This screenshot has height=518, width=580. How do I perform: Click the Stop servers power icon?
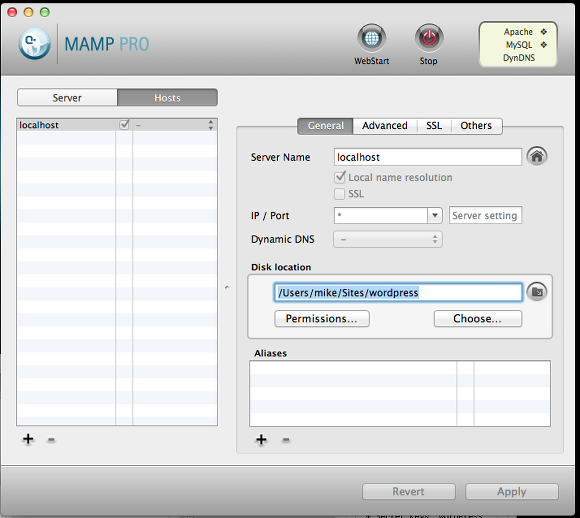[429, 38]
